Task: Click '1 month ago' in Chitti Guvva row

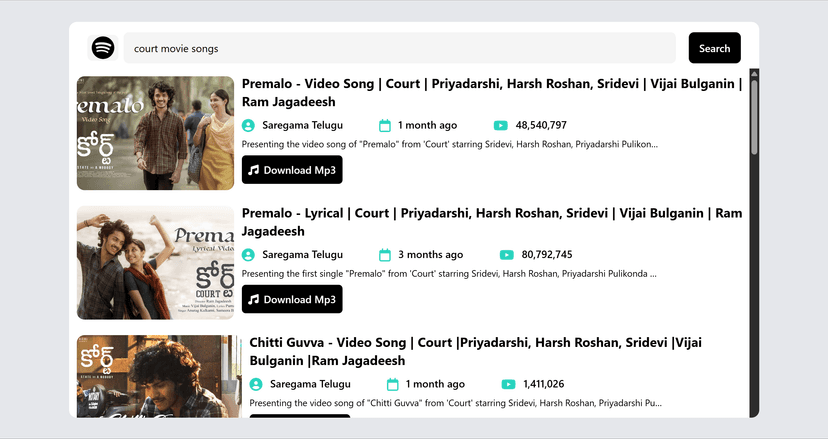Action: click(435, 384)
